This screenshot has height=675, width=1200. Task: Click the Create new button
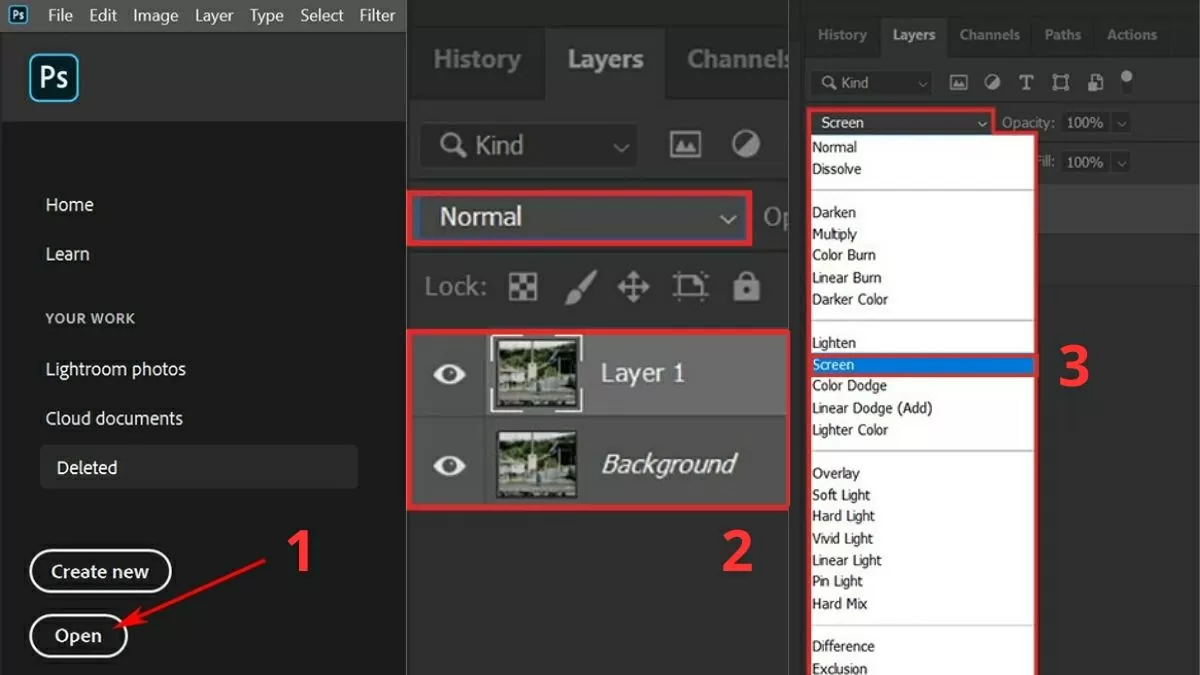(x=100, y=571)
